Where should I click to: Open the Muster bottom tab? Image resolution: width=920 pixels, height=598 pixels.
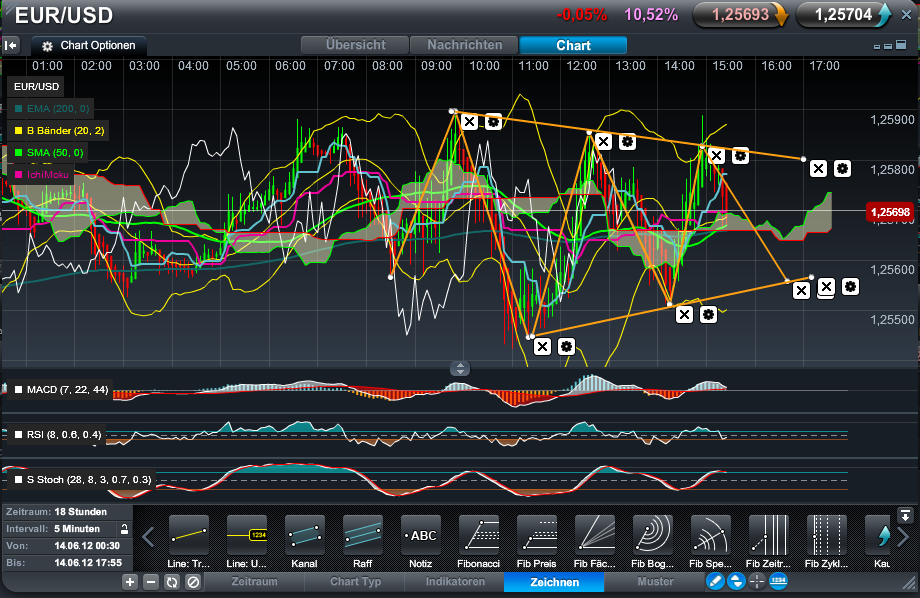click(x=655, y=582)
